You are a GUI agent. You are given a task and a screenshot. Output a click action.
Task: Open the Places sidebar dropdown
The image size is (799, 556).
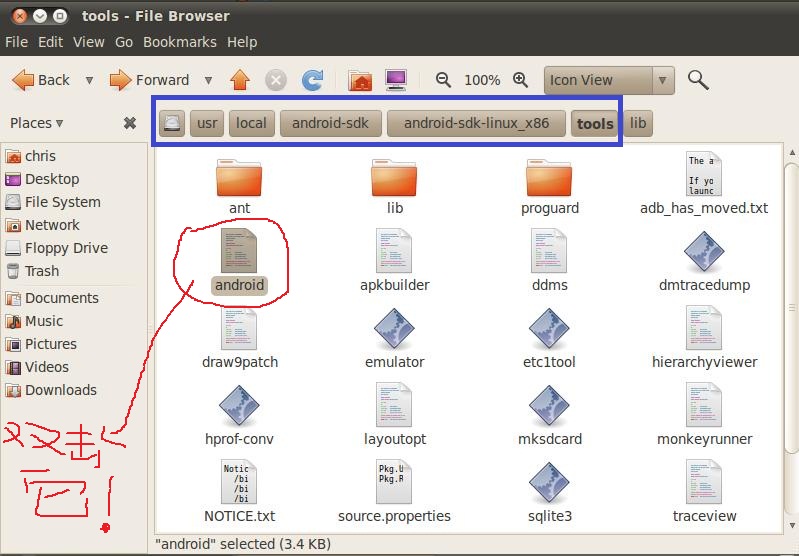click(x=36, y=123)
